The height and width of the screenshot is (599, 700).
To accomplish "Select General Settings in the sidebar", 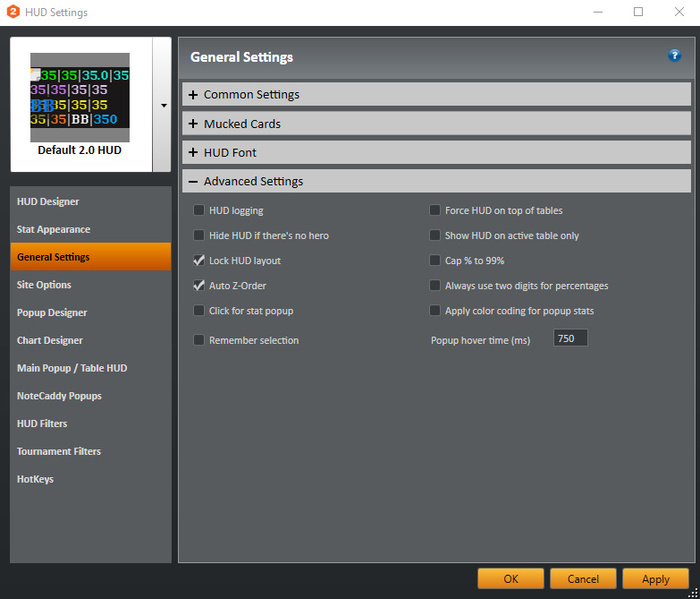I will coord(90,257).
